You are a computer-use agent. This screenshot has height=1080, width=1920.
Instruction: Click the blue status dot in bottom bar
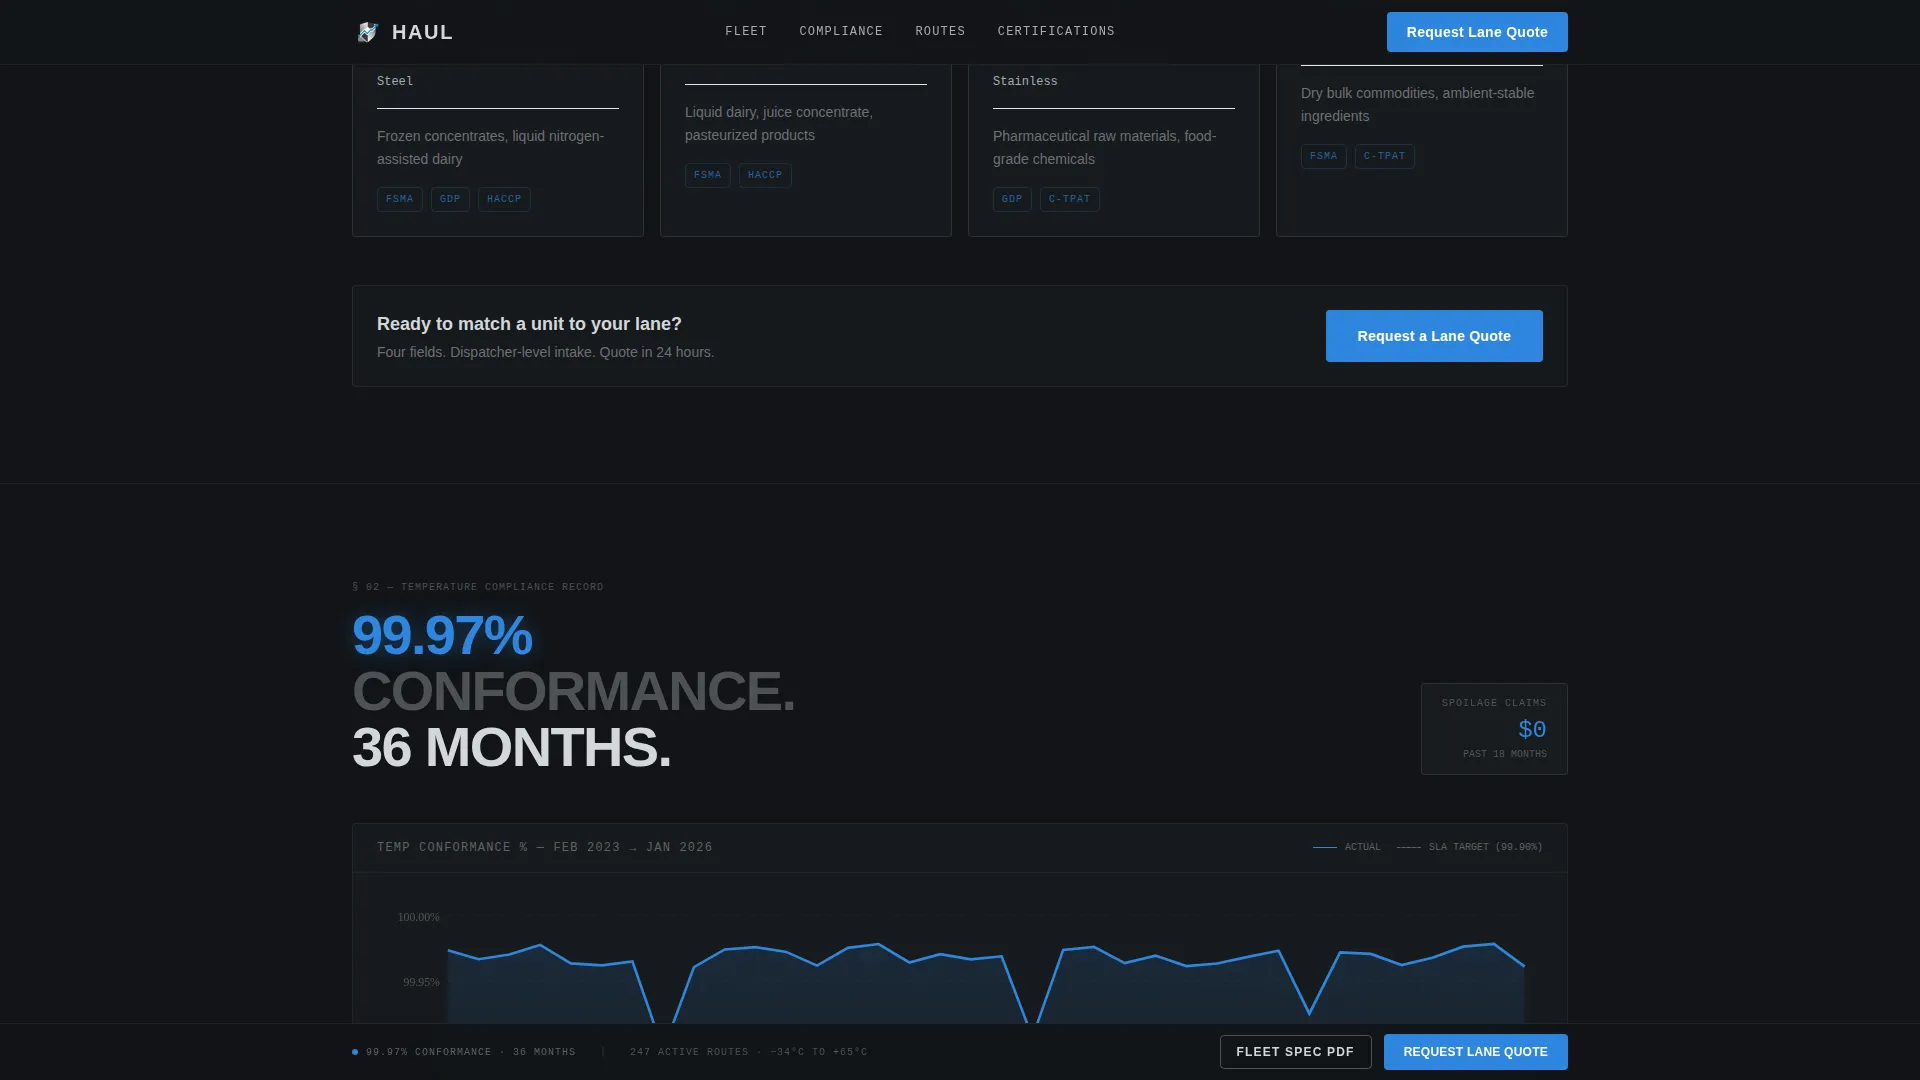[355, 1052]
